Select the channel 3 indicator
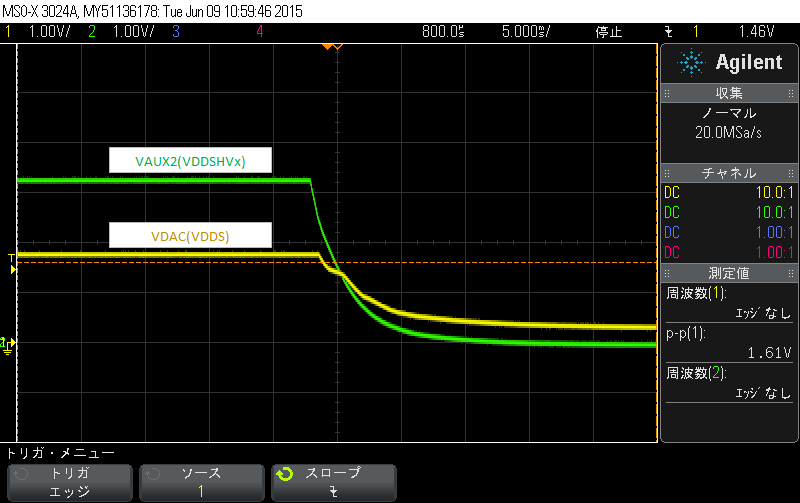 click(x=176, y=32)
